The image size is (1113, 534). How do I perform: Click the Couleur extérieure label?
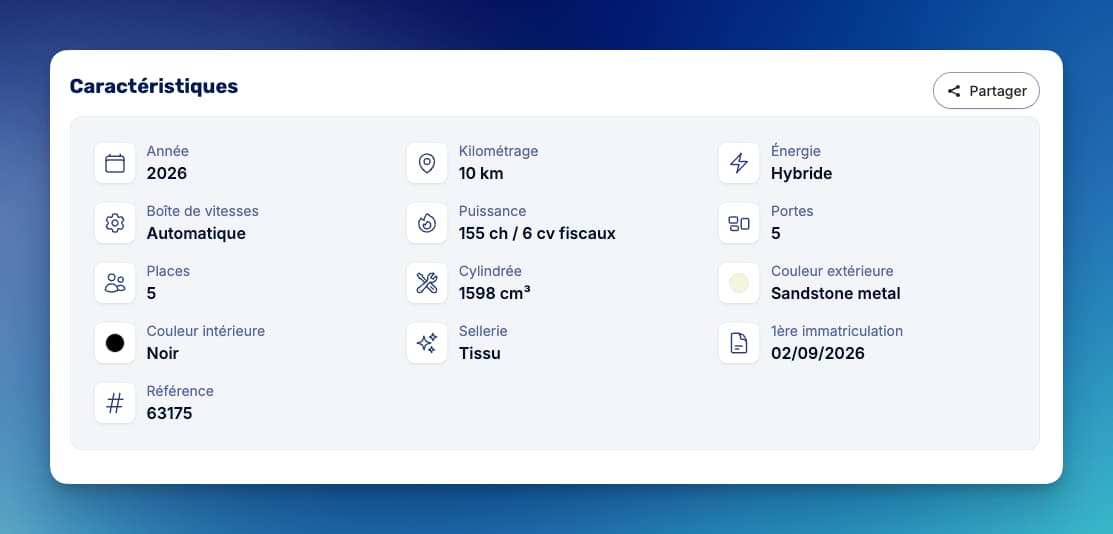[x=832, y=271]
